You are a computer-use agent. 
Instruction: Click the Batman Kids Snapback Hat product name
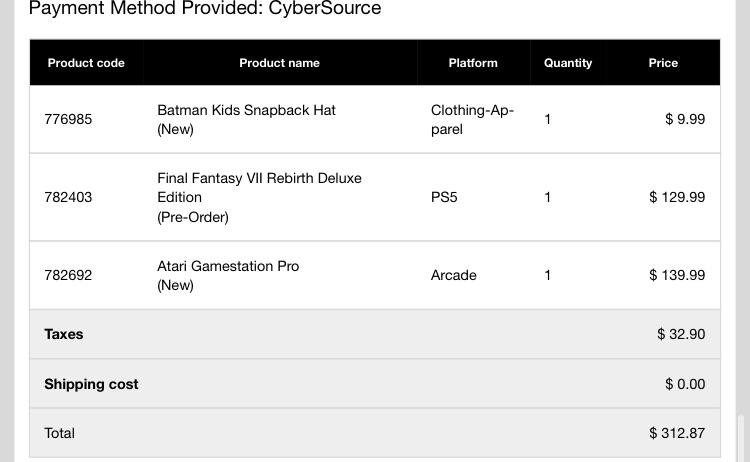[x=246, y=110]
